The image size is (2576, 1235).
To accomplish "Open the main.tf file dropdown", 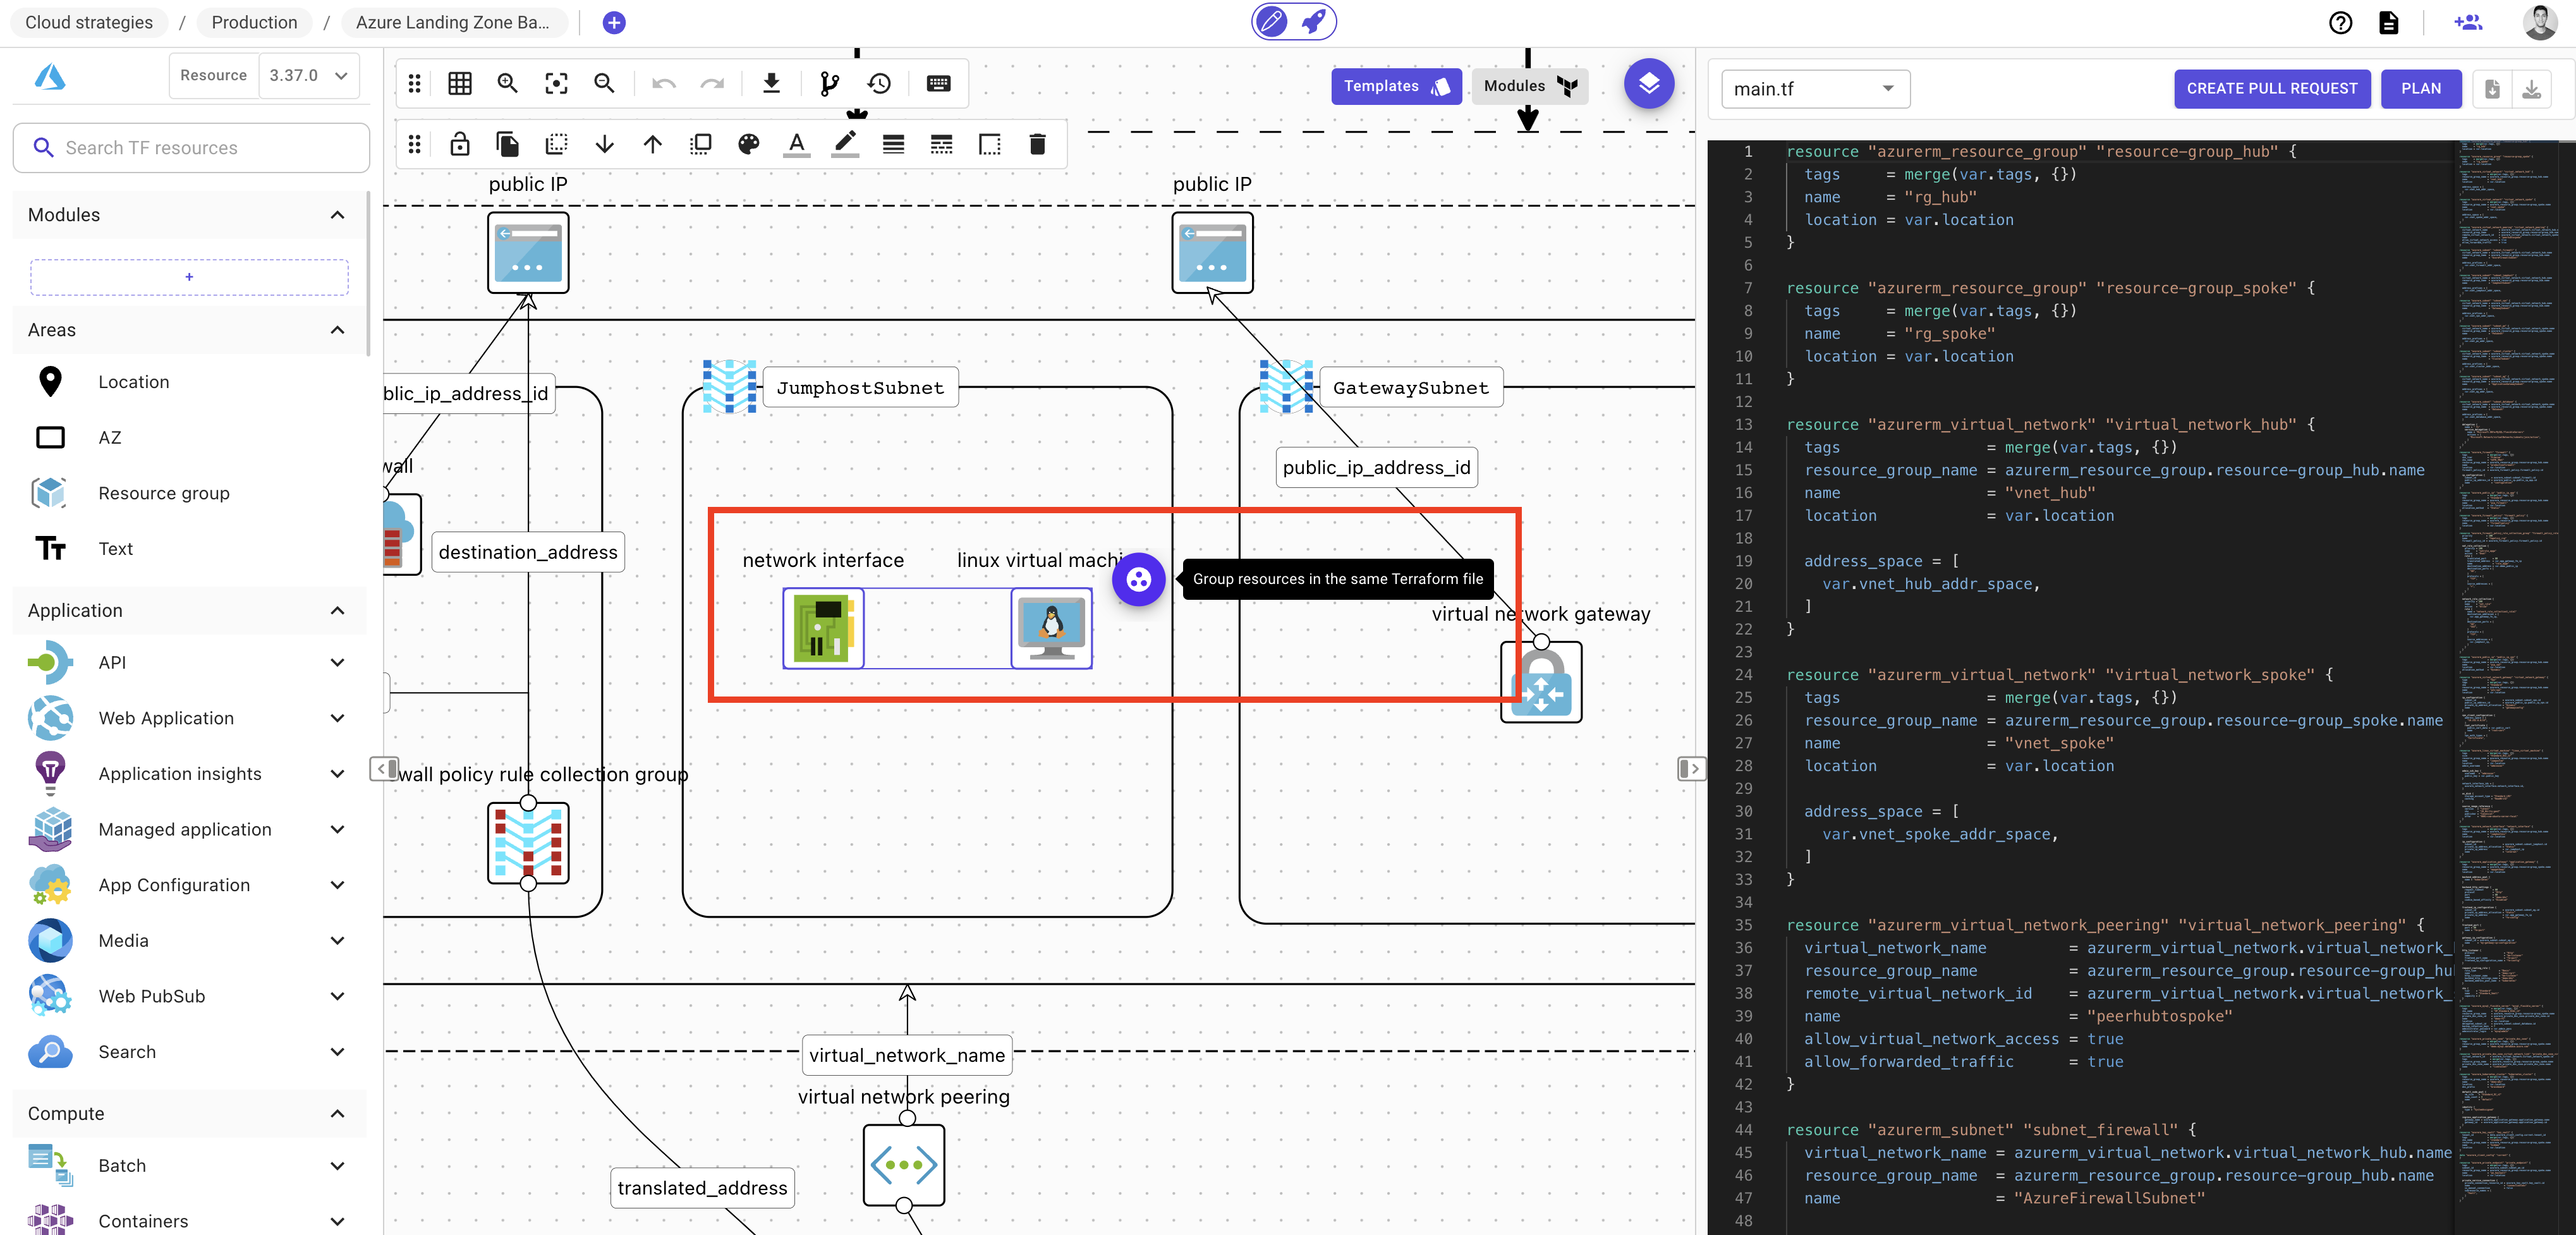I will pyautogui.click(x=1814, y=89).
